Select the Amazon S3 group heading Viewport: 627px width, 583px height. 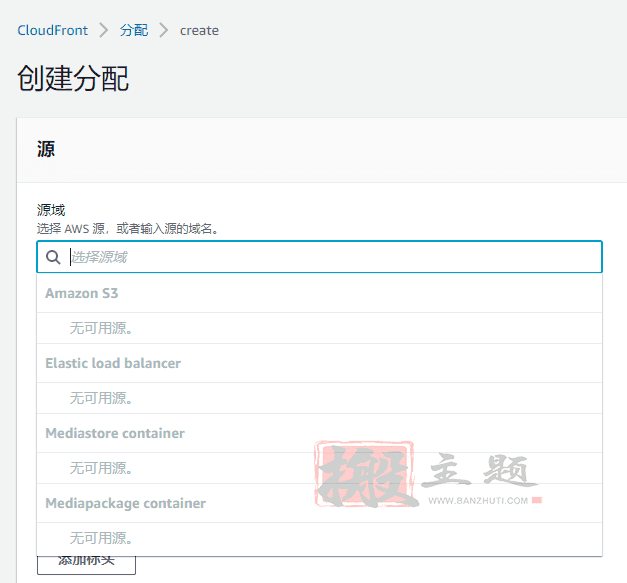[x=82, y=293]
